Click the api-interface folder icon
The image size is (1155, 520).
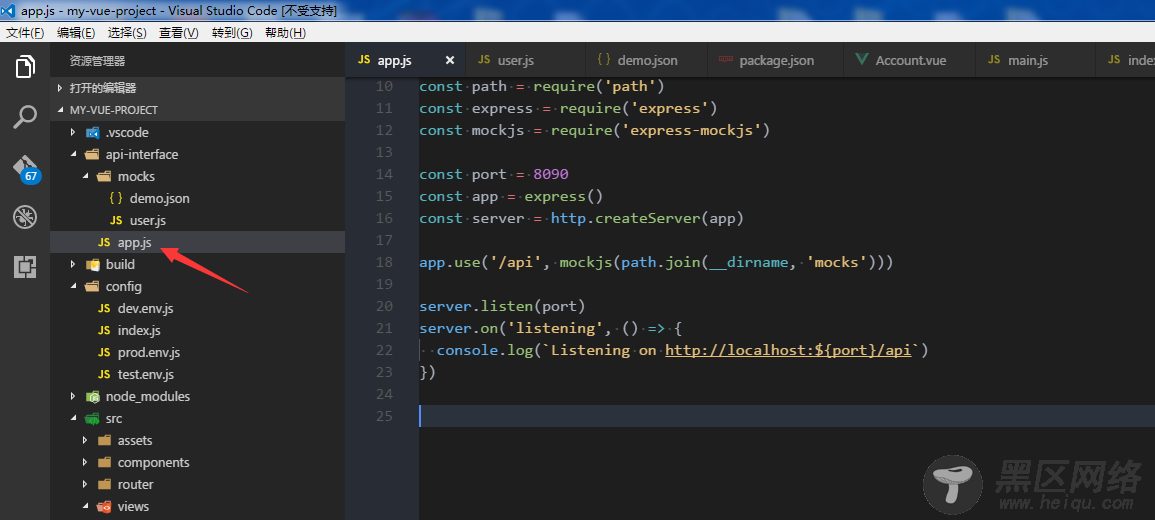coord(92,155)
